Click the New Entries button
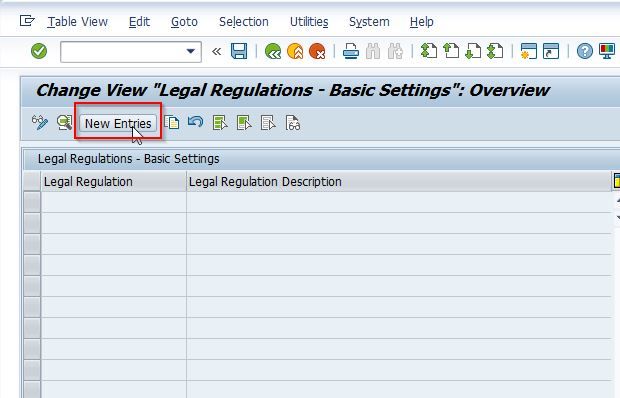Screen dimensions: 620x398 point(118,123)
